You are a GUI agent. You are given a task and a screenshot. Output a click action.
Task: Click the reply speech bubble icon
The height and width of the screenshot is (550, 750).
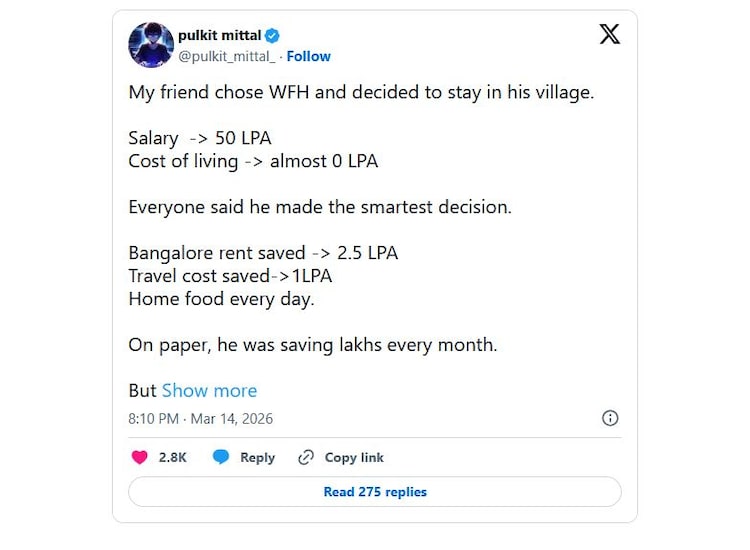coord(221,457)
